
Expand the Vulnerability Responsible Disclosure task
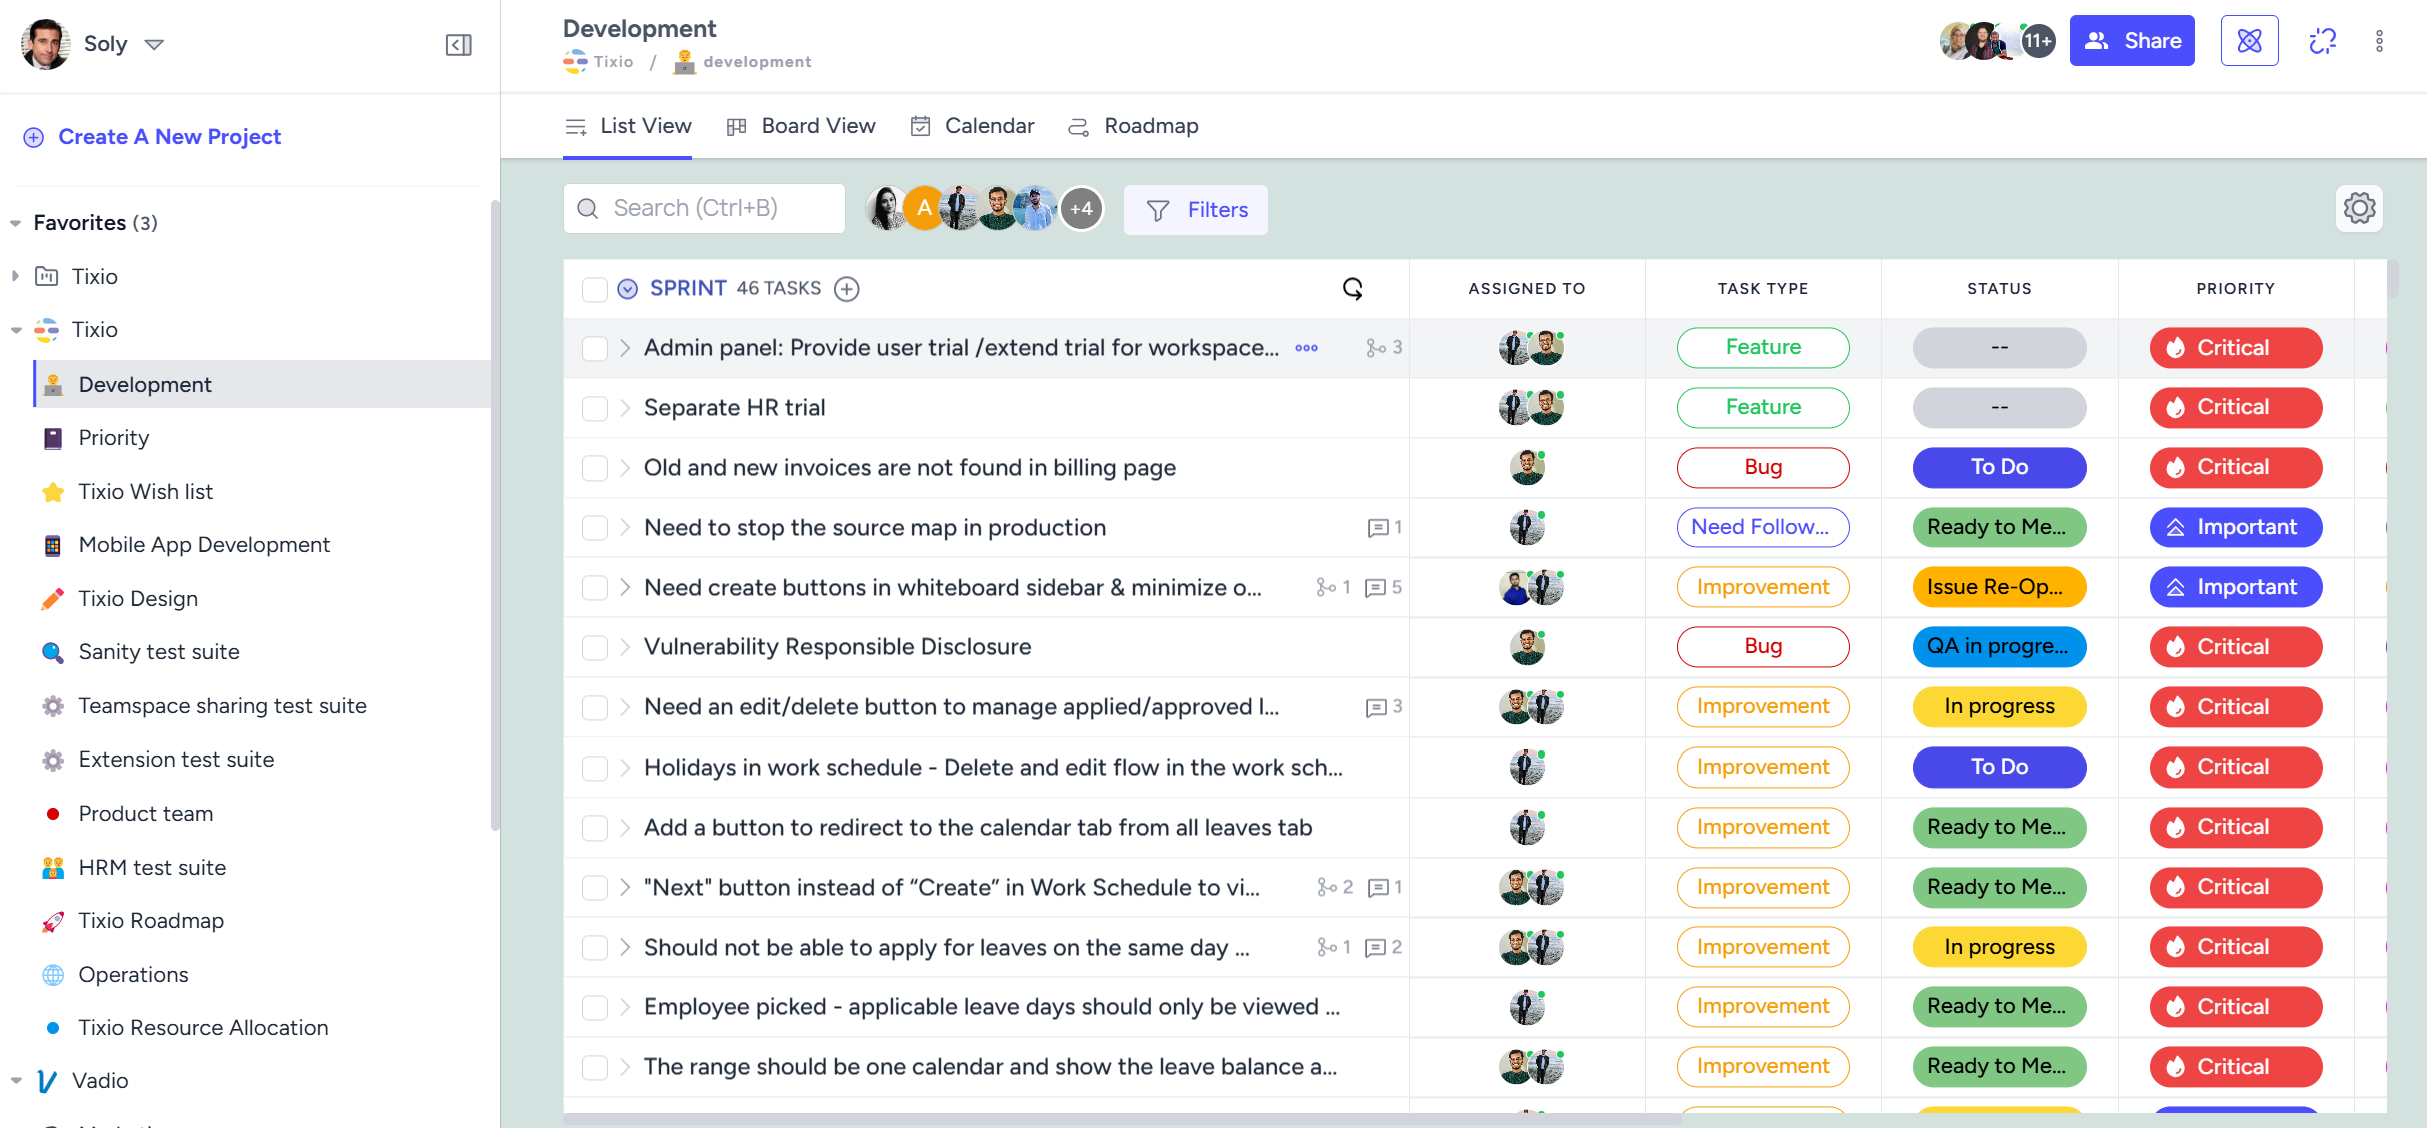point(626,647)
